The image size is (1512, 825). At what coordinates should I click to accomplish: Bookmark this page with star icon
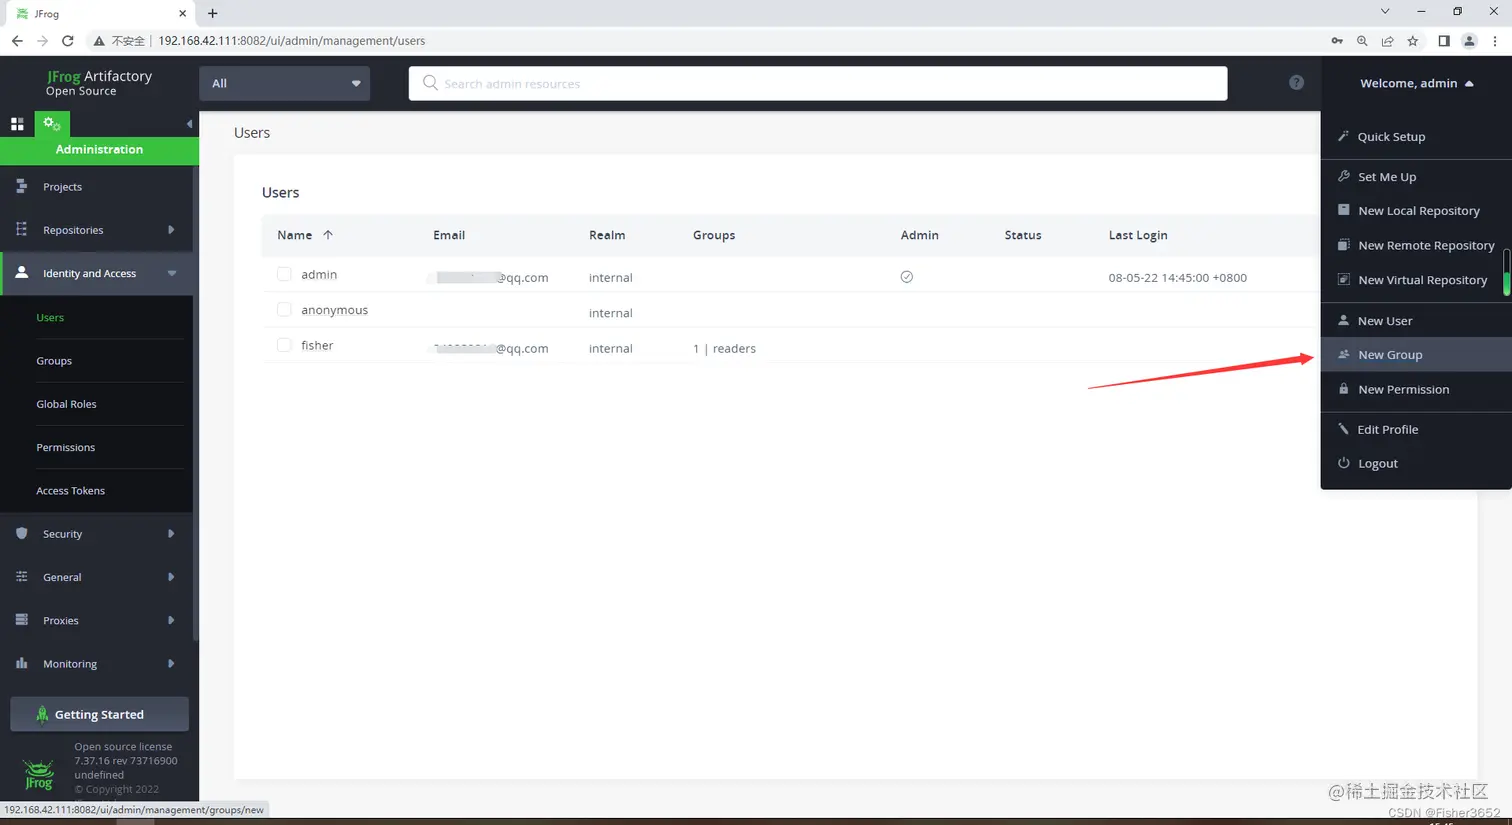coord(1412,41)
